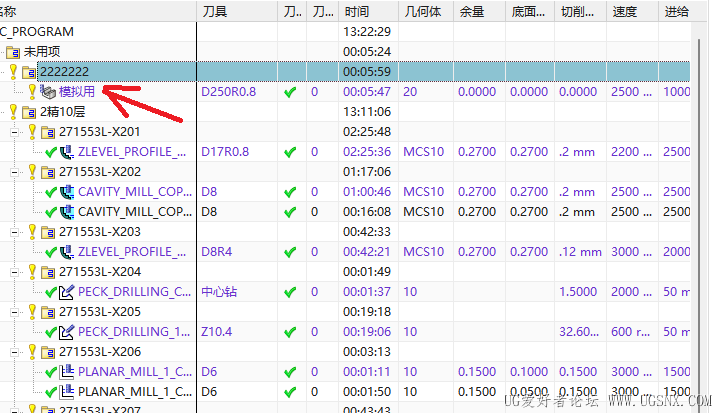Select the purple CAVITY_MILL_COP... operation name

135,192
